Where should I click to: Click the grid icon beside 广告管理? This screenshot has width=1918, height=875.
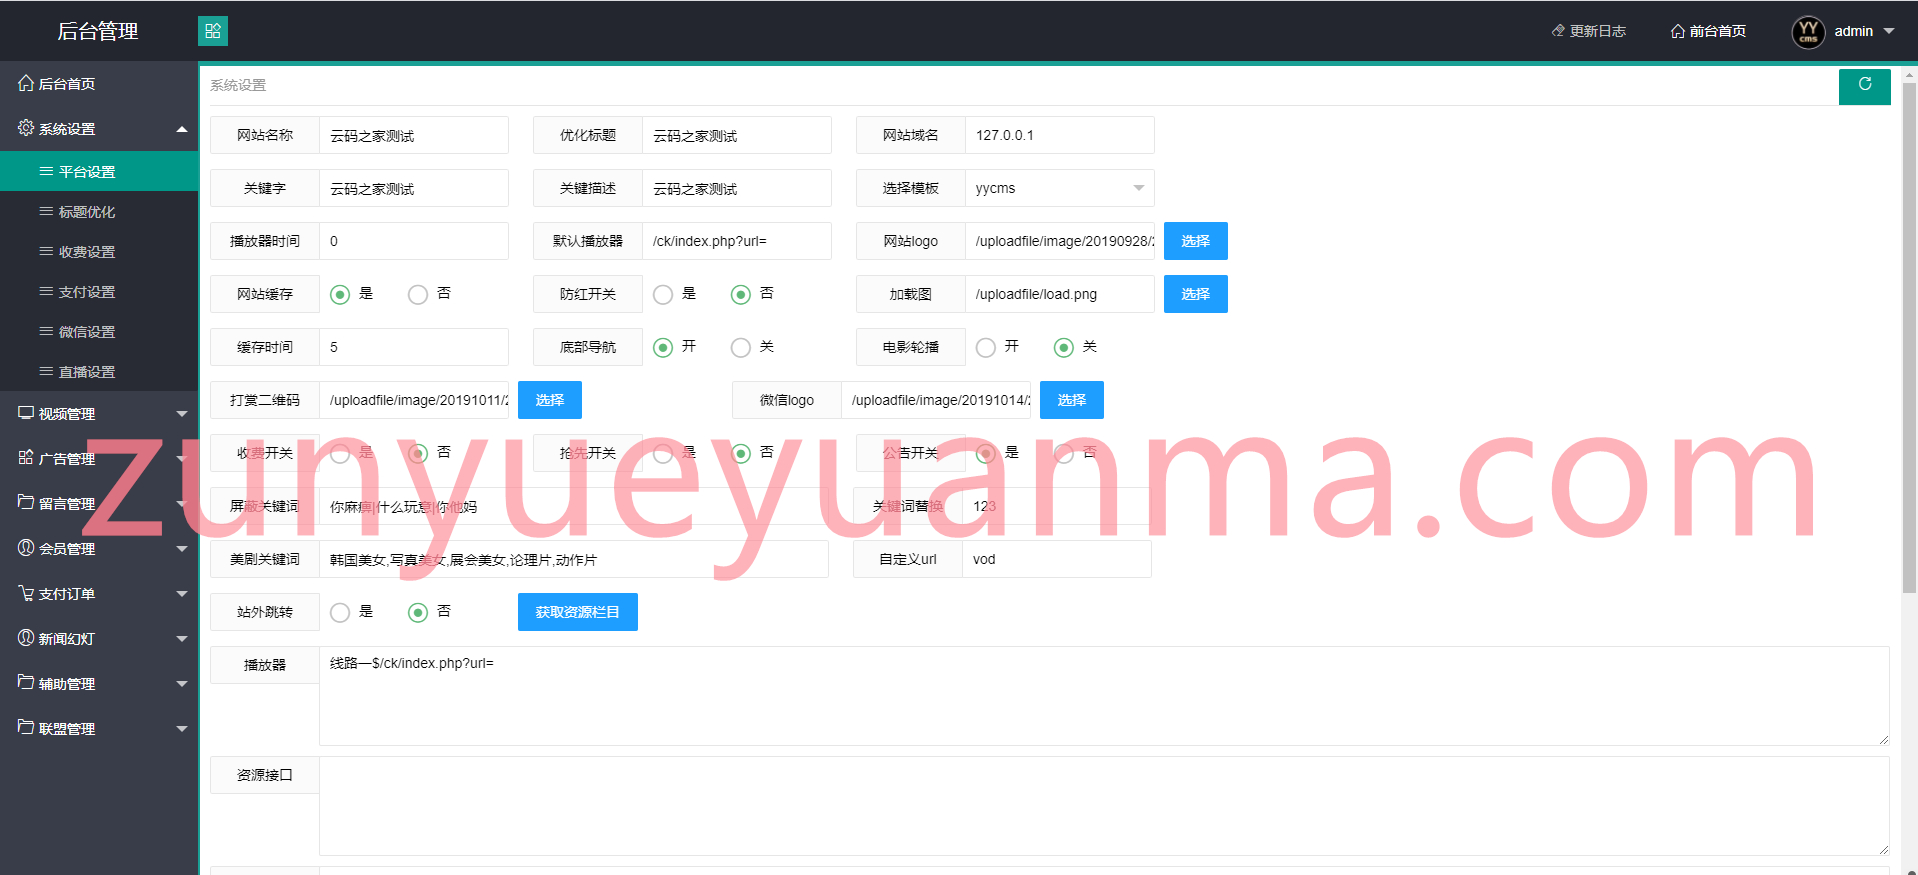[26, 458]
